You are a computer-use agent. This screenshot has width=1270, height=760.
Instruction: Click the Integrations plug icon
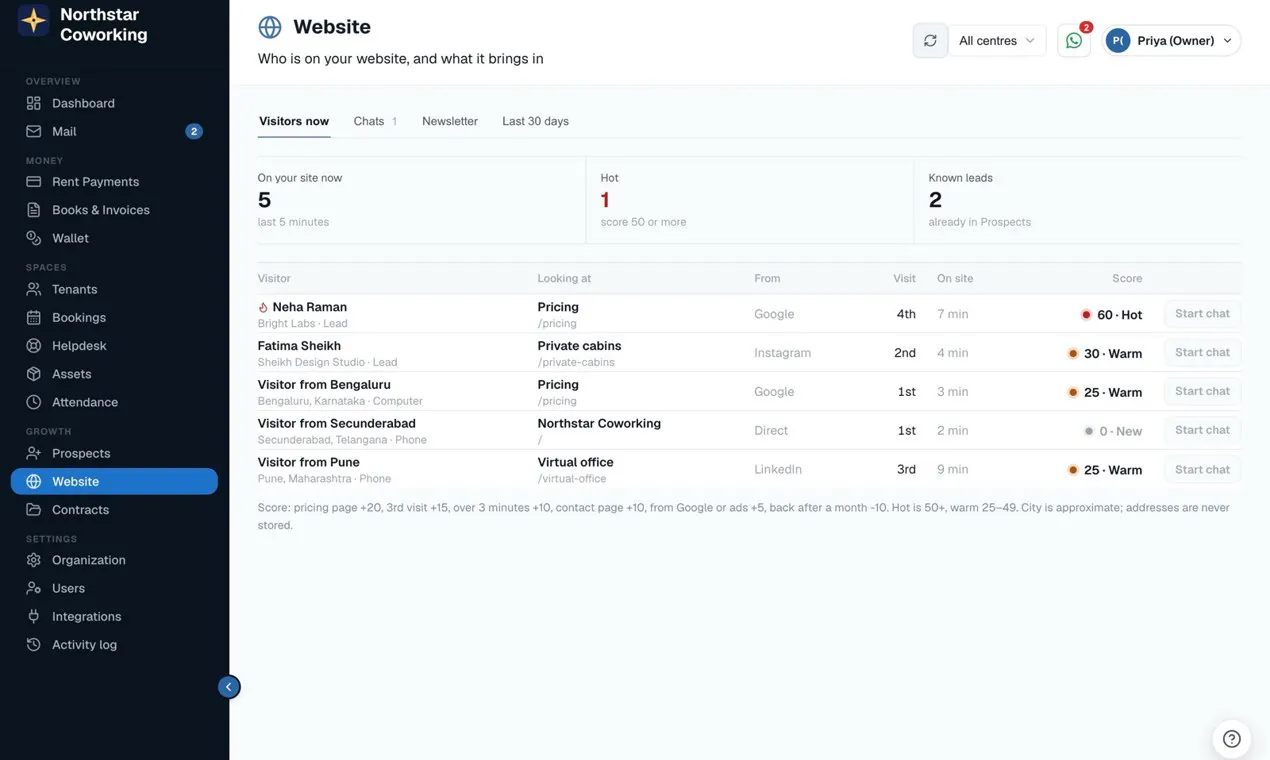pyautogui.click(x=34, y=617)
